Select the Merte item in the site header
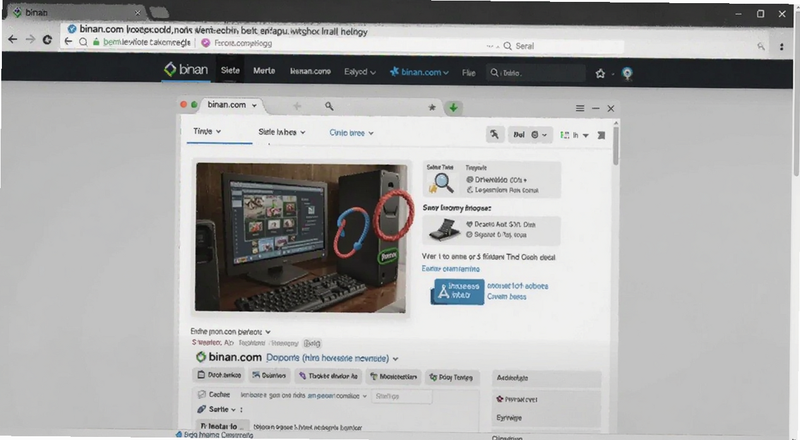Screen dimensions: 800x440 point(264,71)
